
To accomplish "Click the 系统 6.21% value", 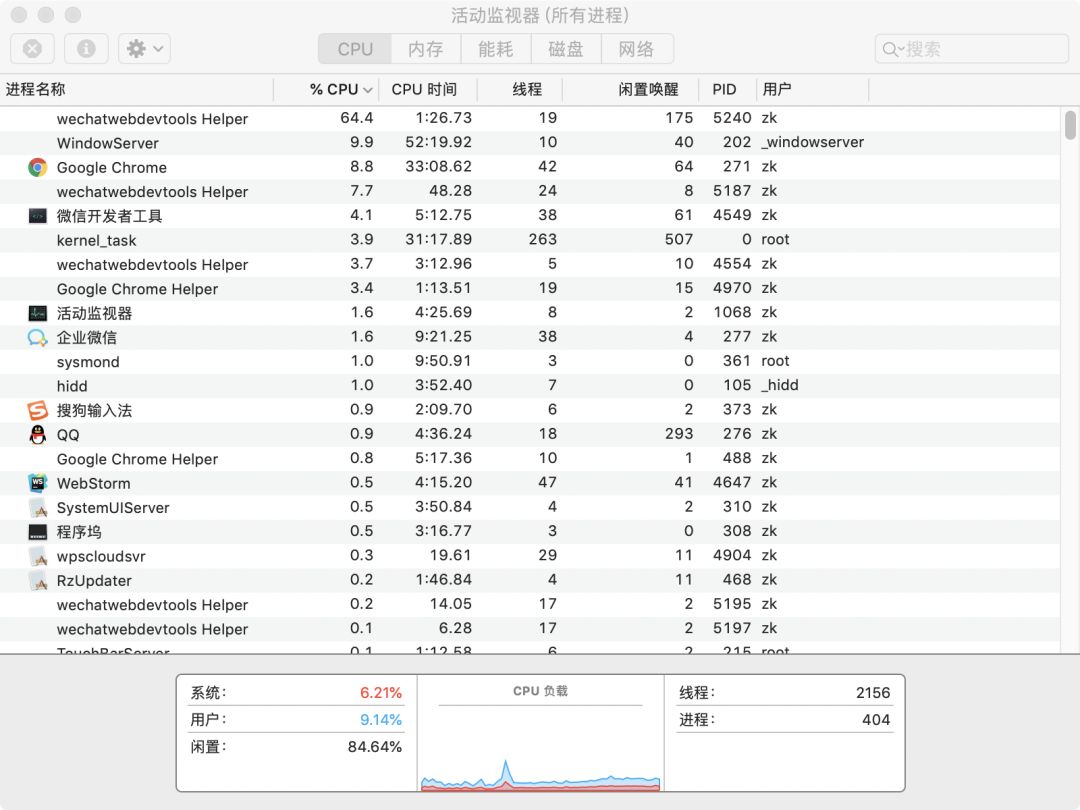I will [381, 693].
